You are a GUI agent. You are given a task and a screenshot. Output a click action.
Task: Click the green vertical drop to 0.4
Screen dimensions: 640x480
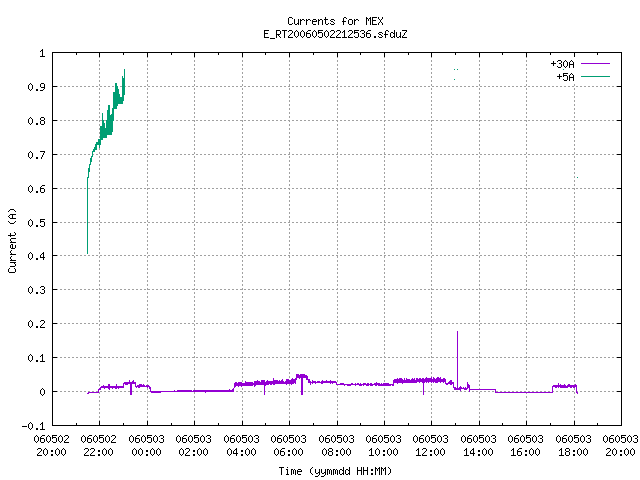point(87,216)
